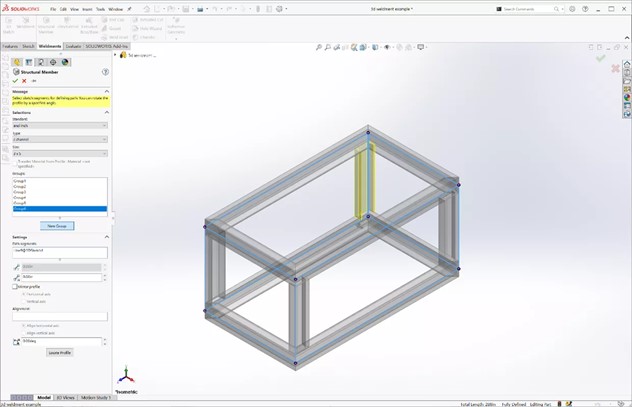The image size is (632, 407).
Task: Click Zoom to Fit in view toolbar
Action: (x=318, y=48)
